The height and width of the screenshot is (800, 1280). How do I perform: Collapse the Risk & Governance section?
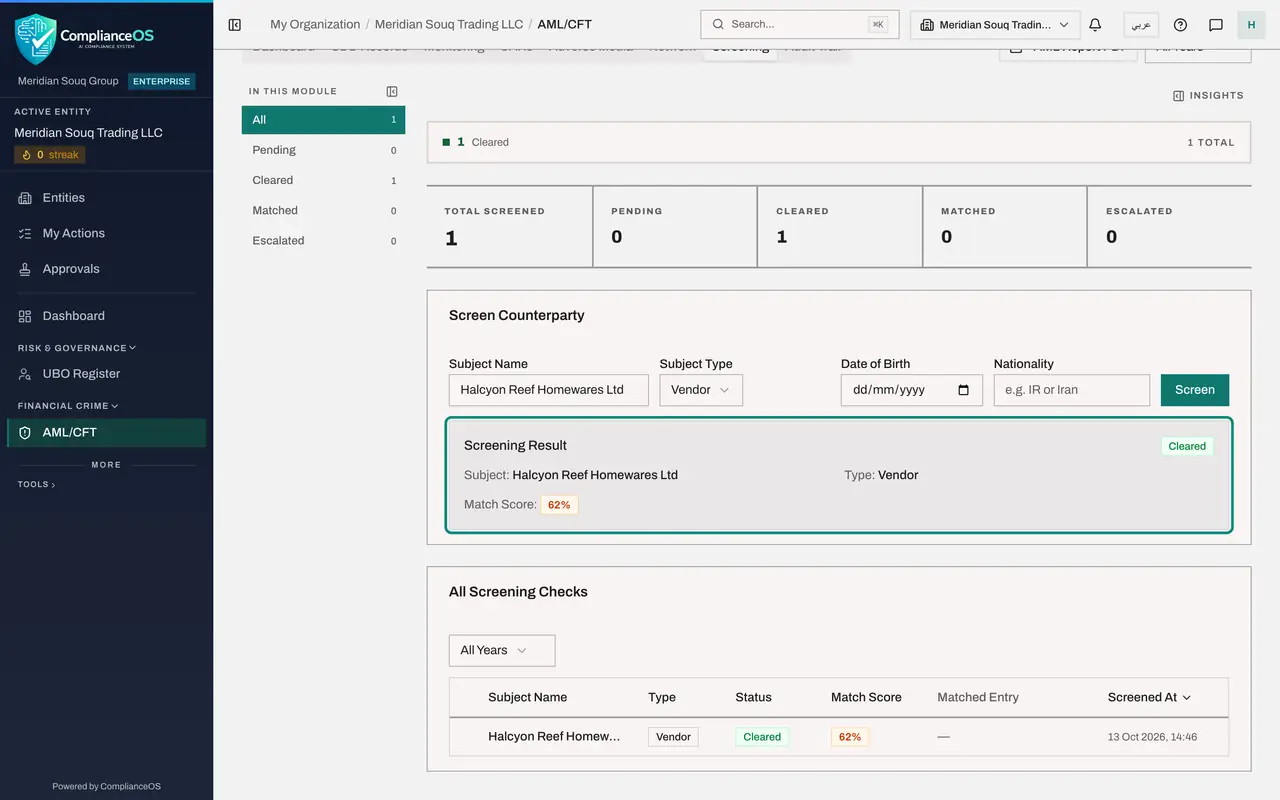tap(76, 348)
